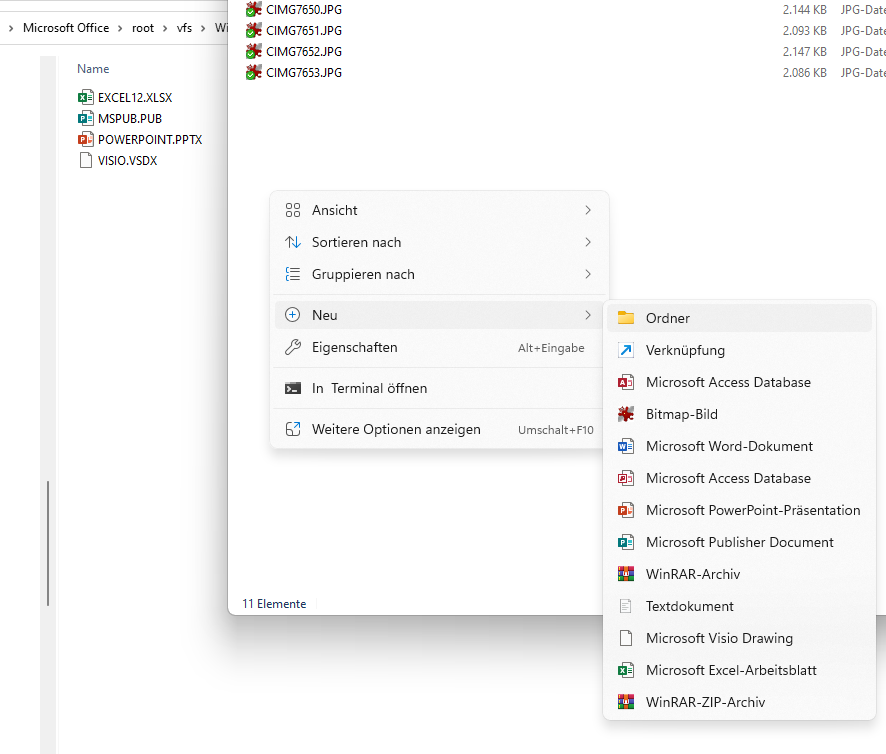Expand the Sortieren nach submenu arrow

click(588, 242)
